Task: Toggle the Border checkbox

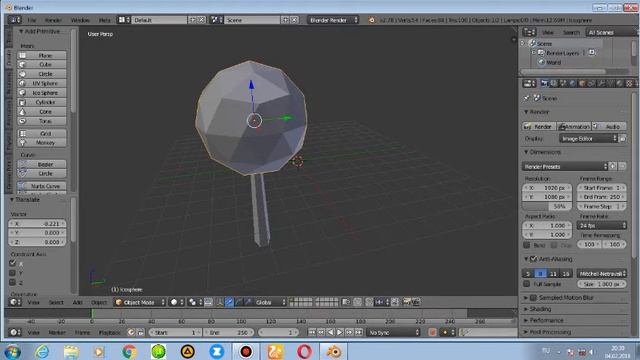Action: click(527, 245)
